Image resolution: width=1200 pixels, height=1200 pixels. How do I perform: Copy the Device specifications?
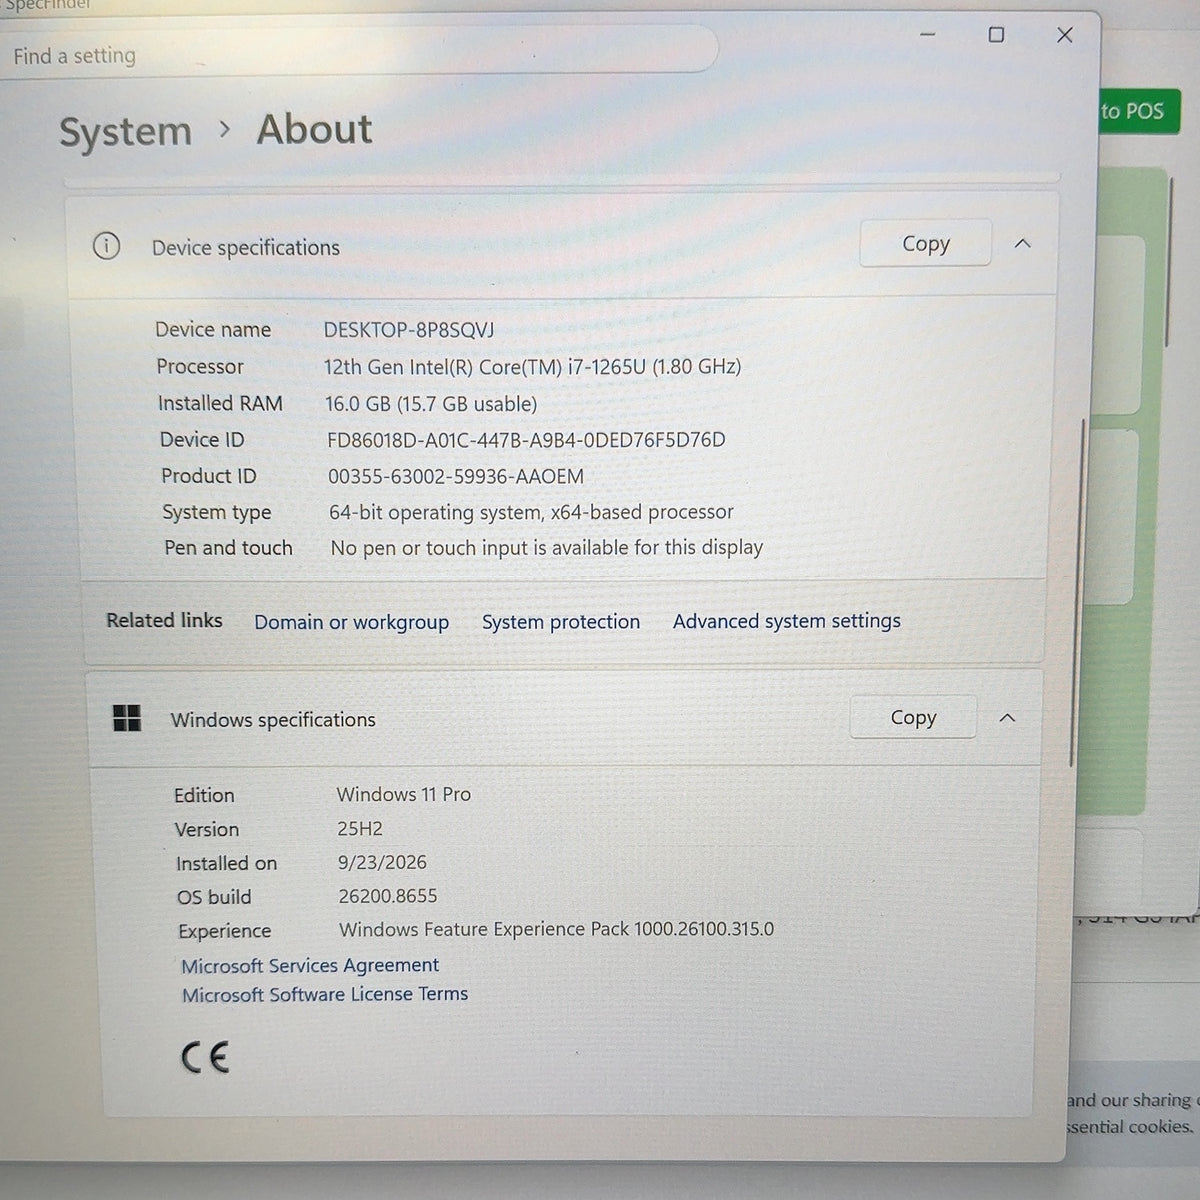pyautogui.click(x=925, y=243)
